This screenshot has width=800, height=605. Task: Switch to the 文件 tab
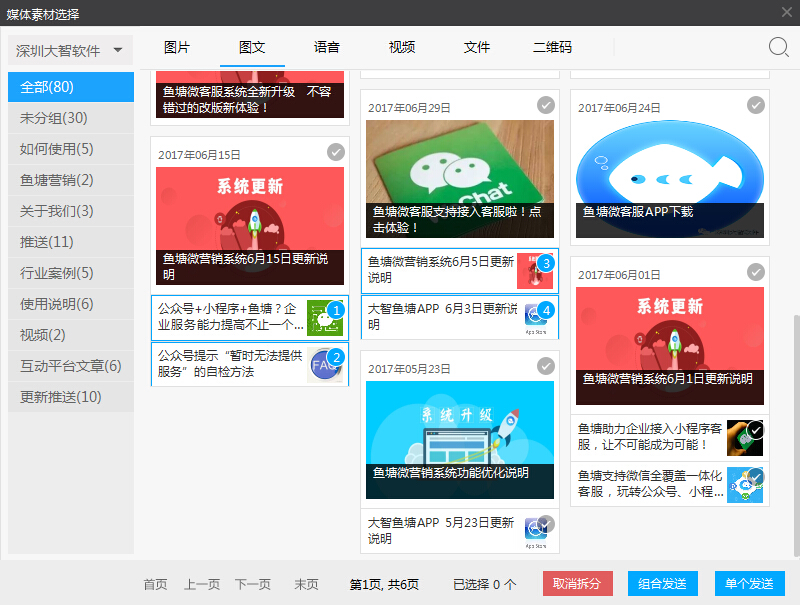[477, 47]
